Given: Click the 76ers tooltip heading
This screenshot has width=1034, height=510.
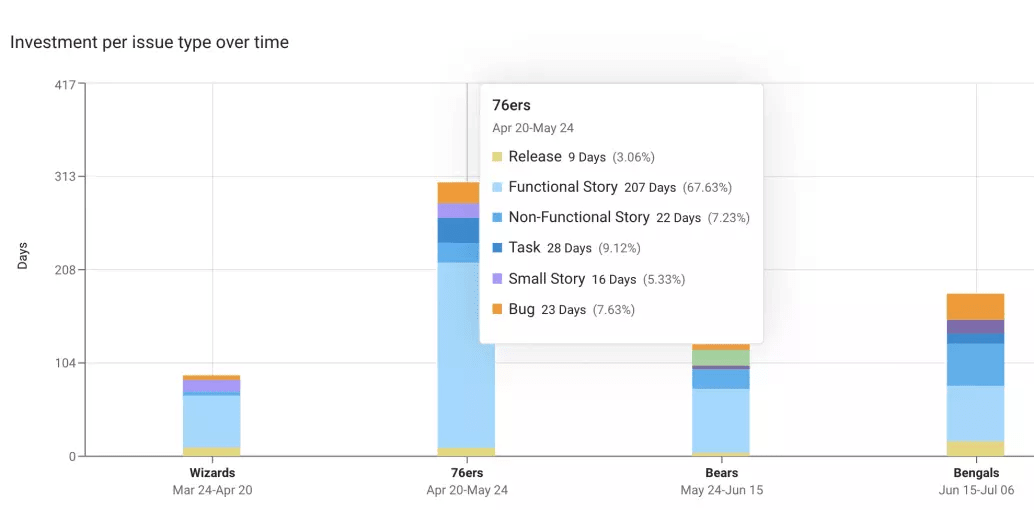Looking at the screenshot, I should (512, 105).
